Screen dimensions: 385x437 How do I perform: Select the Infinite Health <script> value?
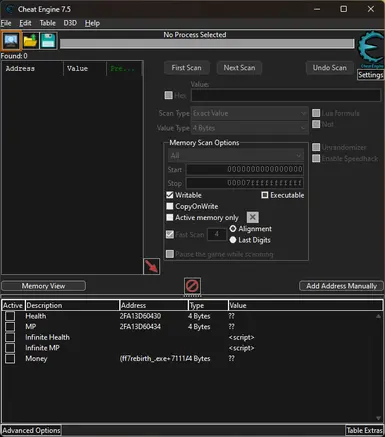tap(242, 337)
